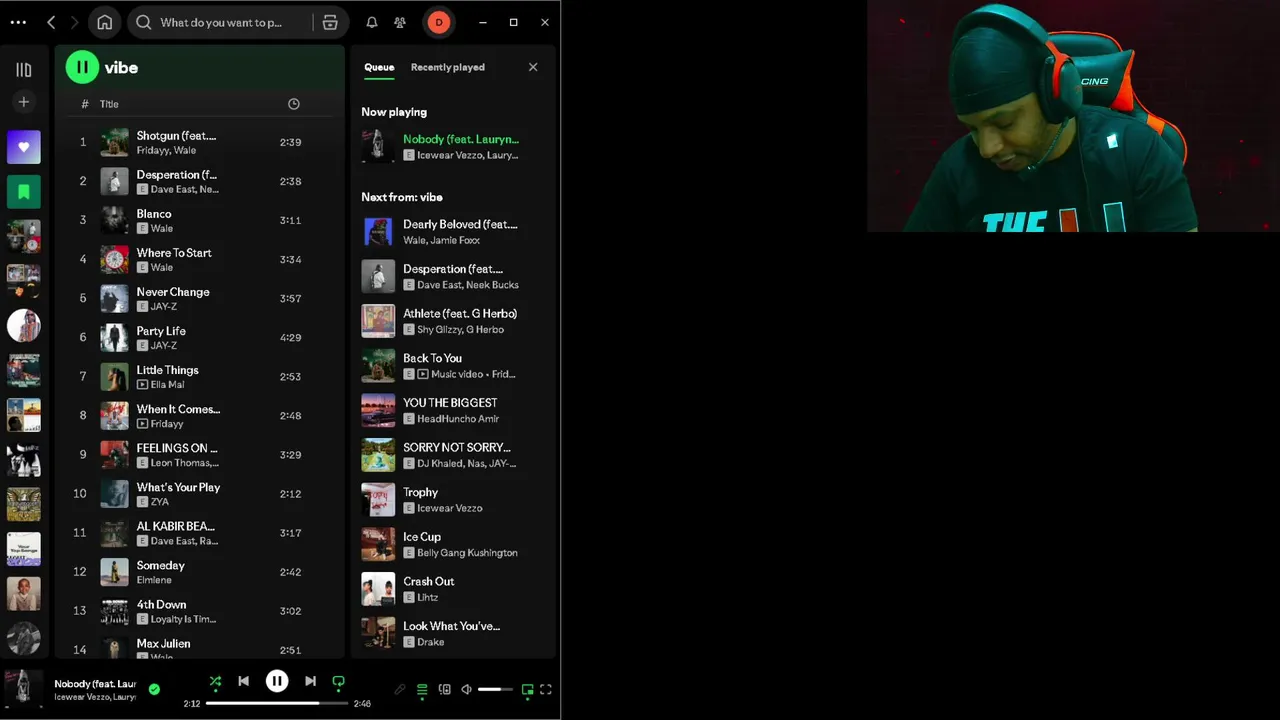Open artist link ZYA
Viewport: 1280px width, 720px height.
160,502
